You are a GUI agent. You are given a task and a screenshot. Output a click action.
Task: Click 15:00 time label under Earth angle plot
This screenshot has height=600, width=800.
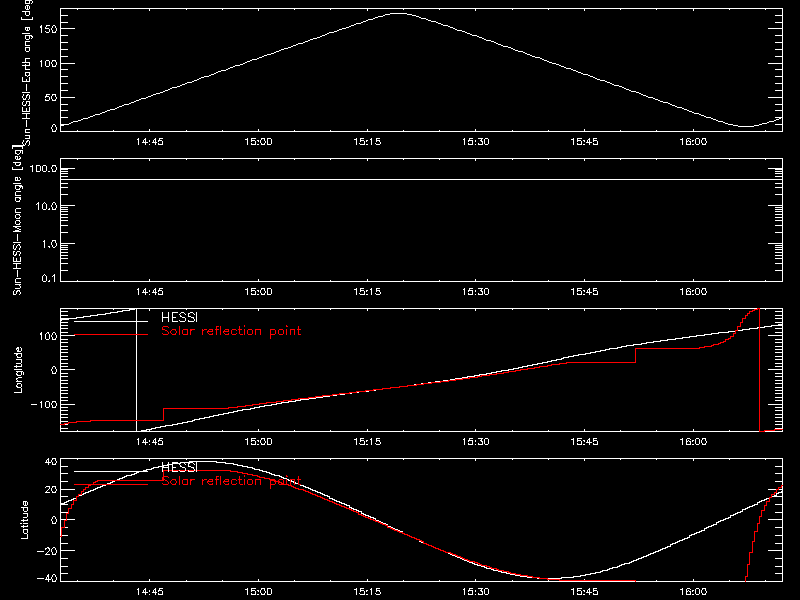258,141
